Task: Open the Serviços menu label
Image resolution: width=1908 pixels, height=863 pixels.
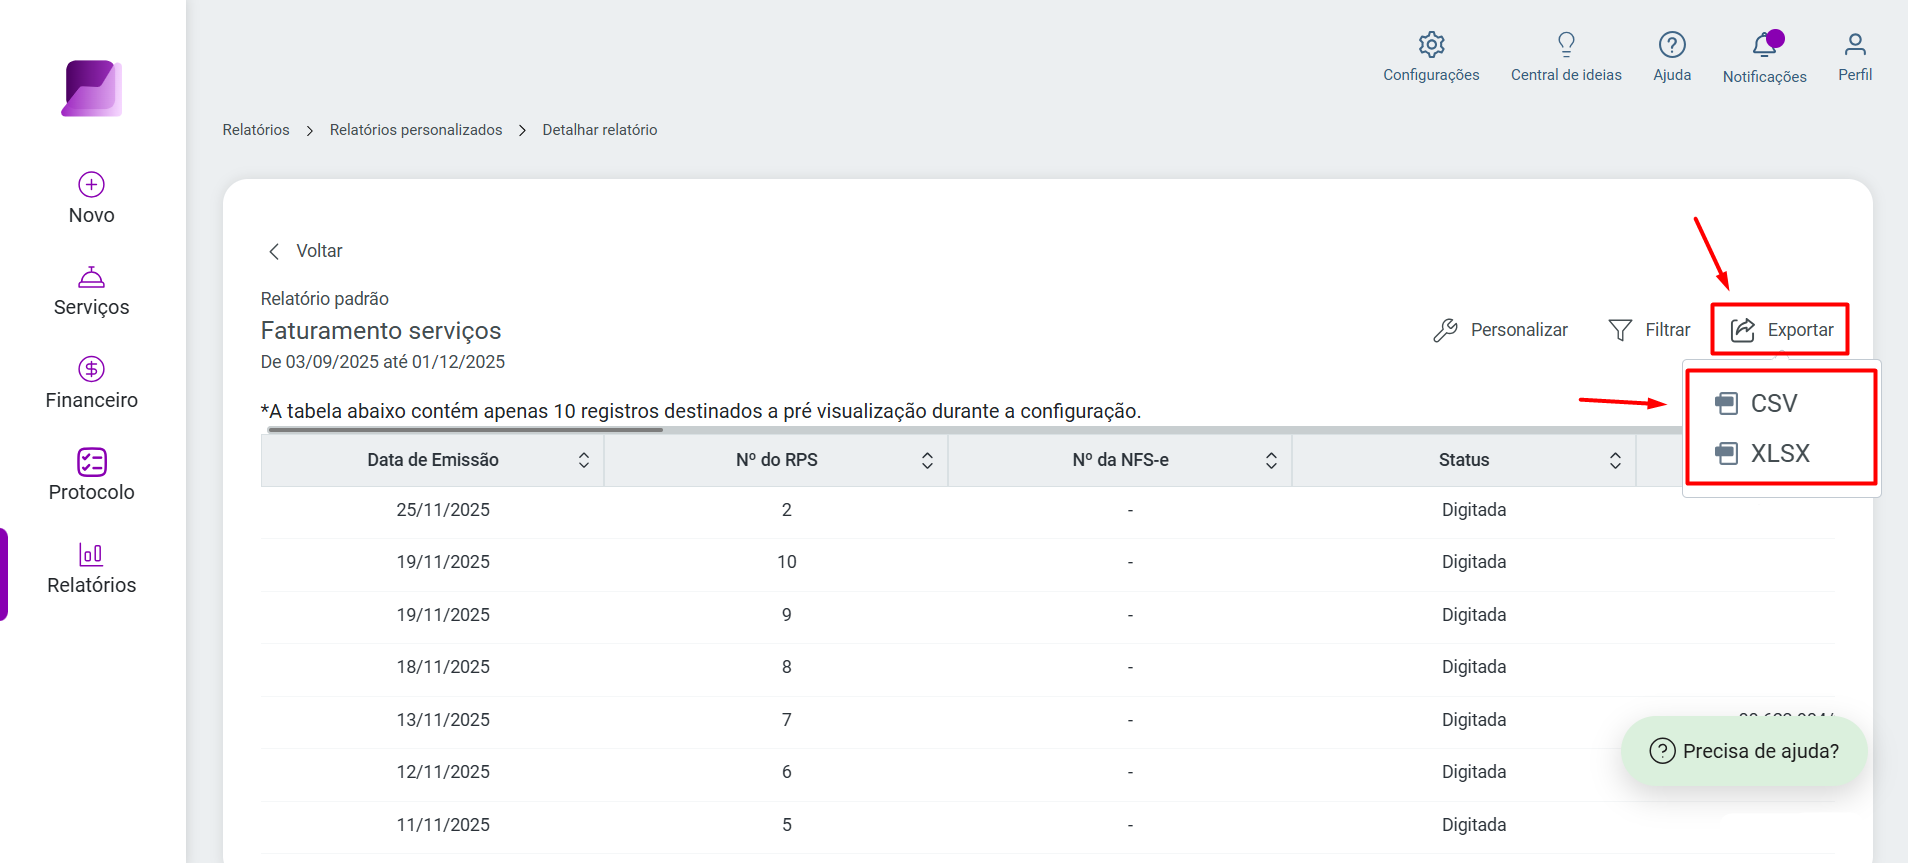Action: (92, 307)
